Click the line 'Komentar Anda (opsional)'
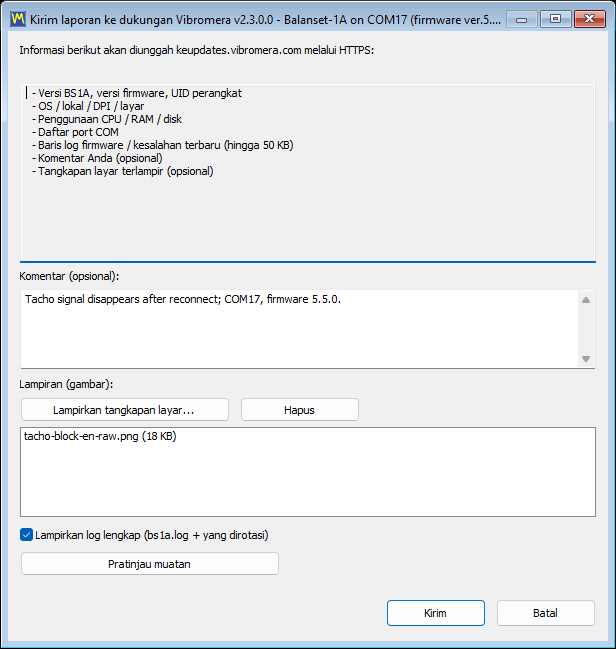 pyautogui.click(x=97, y=158)
